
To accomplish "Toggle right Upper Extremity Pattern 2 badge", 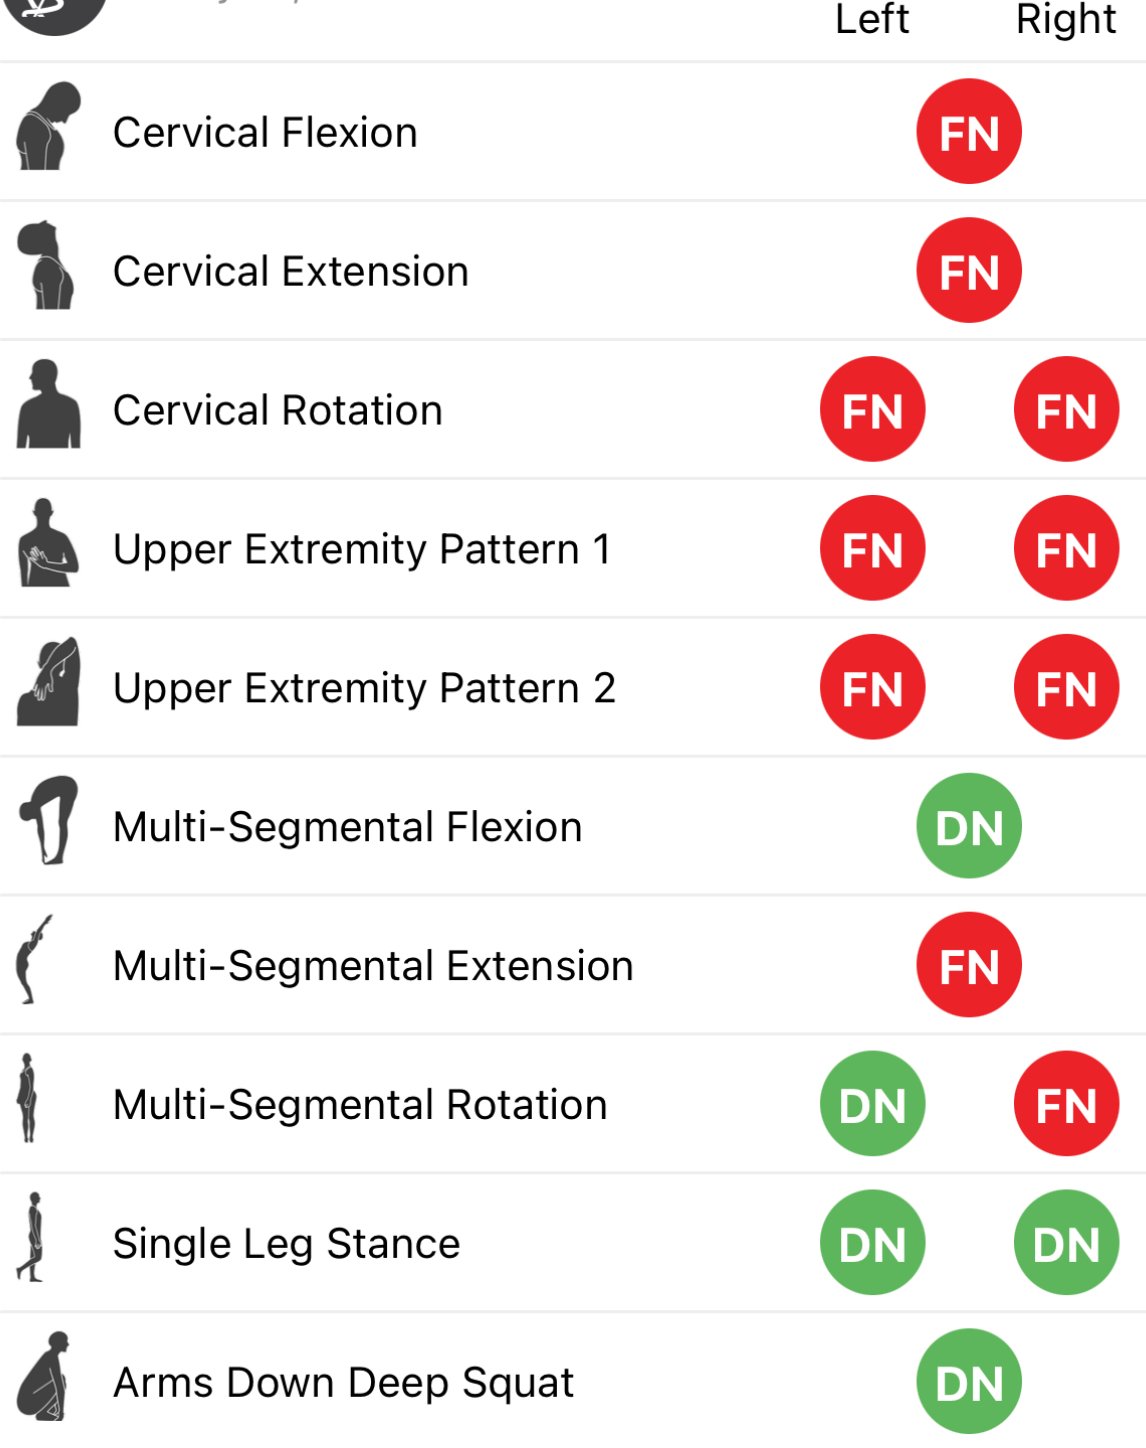I will 1067,687.
